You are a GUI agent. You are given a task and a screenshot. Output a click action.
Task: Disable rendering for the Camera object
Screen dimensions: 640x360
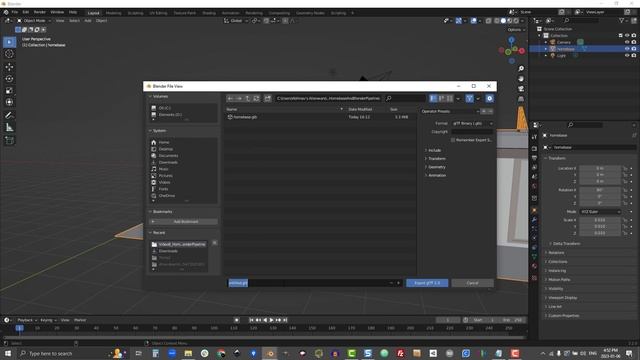coord(634,42)
